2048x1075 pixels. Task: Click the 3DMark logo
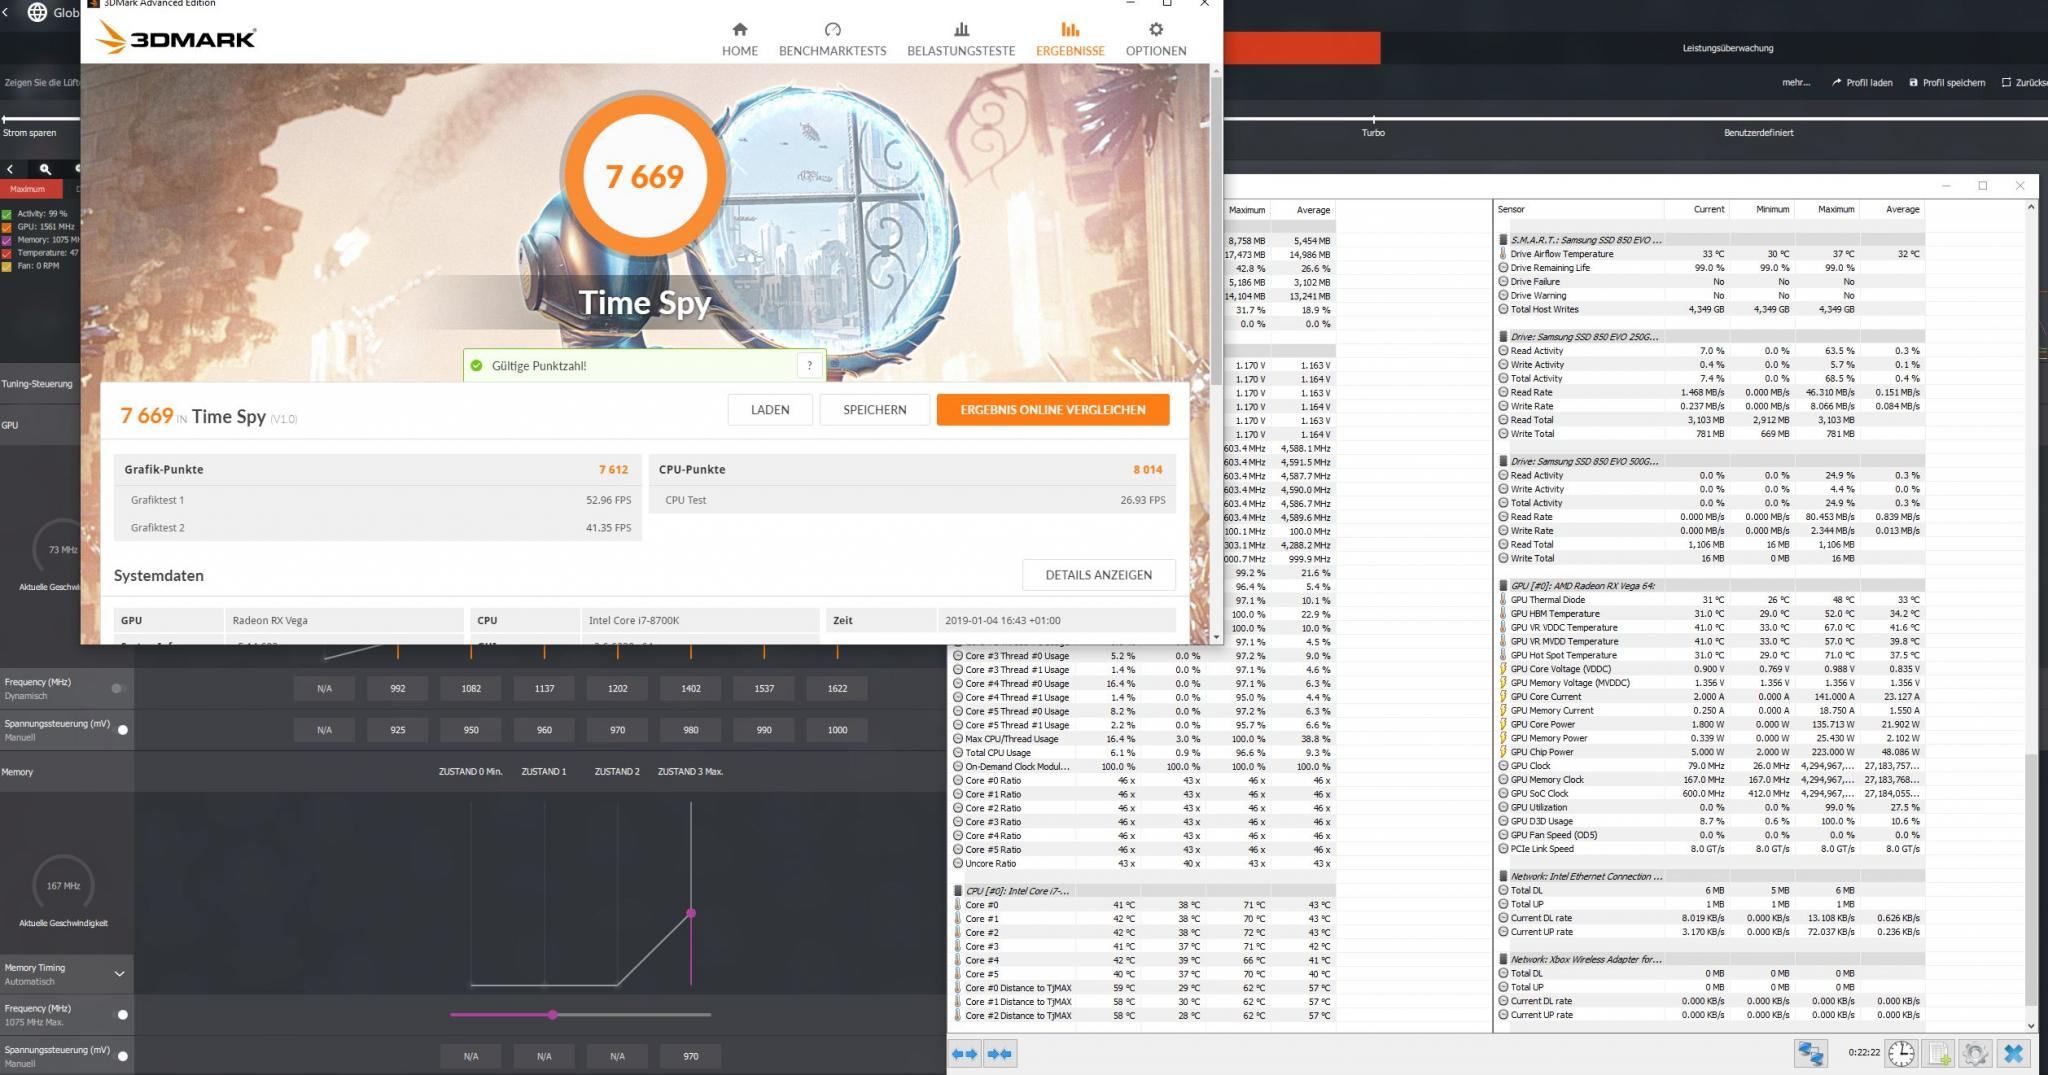coord(176,38)
